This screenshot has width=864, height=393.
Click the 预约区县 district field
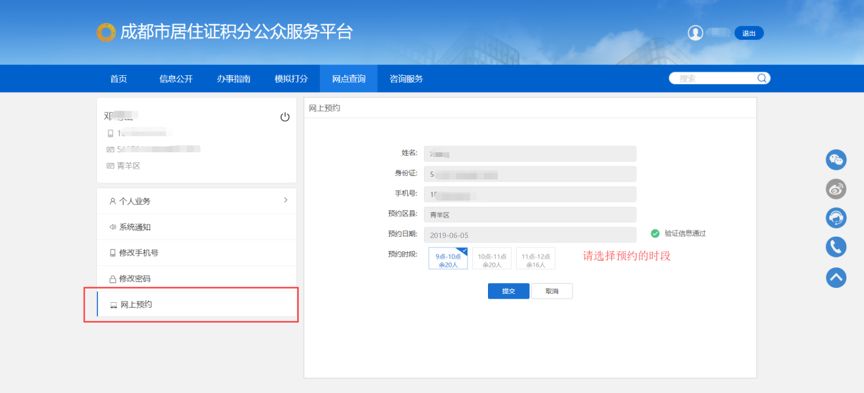(530, 214)
